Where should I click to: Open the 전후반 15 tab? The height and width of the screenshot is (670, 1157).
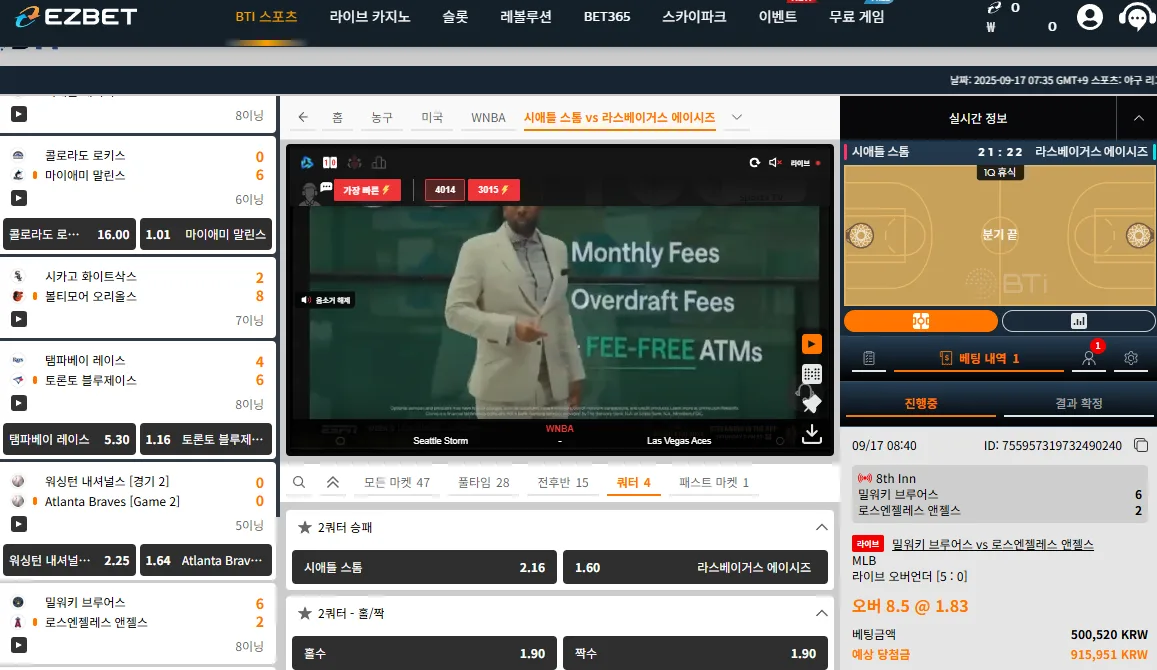tap(562, 482)
